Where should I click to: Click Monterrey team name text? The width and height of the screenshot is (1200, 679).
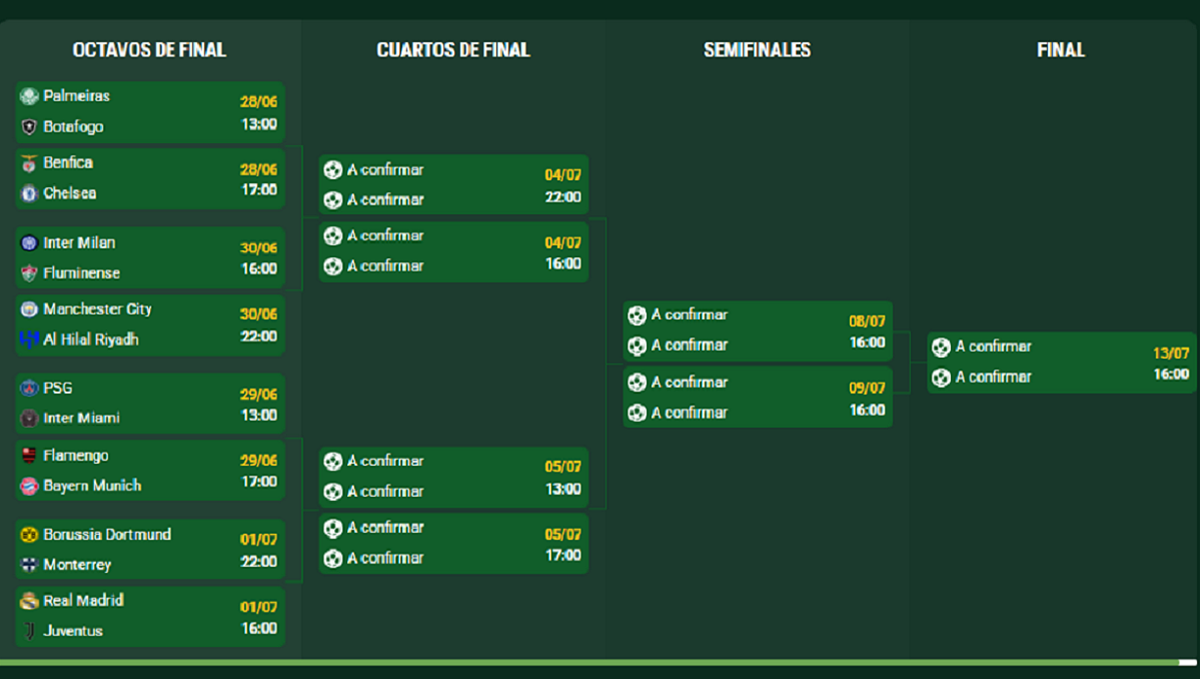(x=78, y=565)
